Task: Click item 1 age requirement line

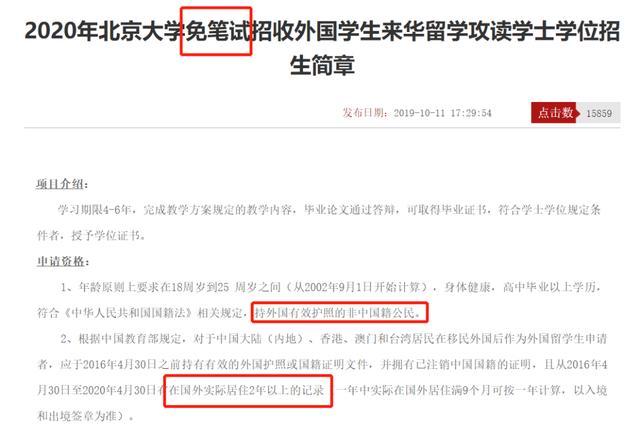Action: [x=331, y=287]
